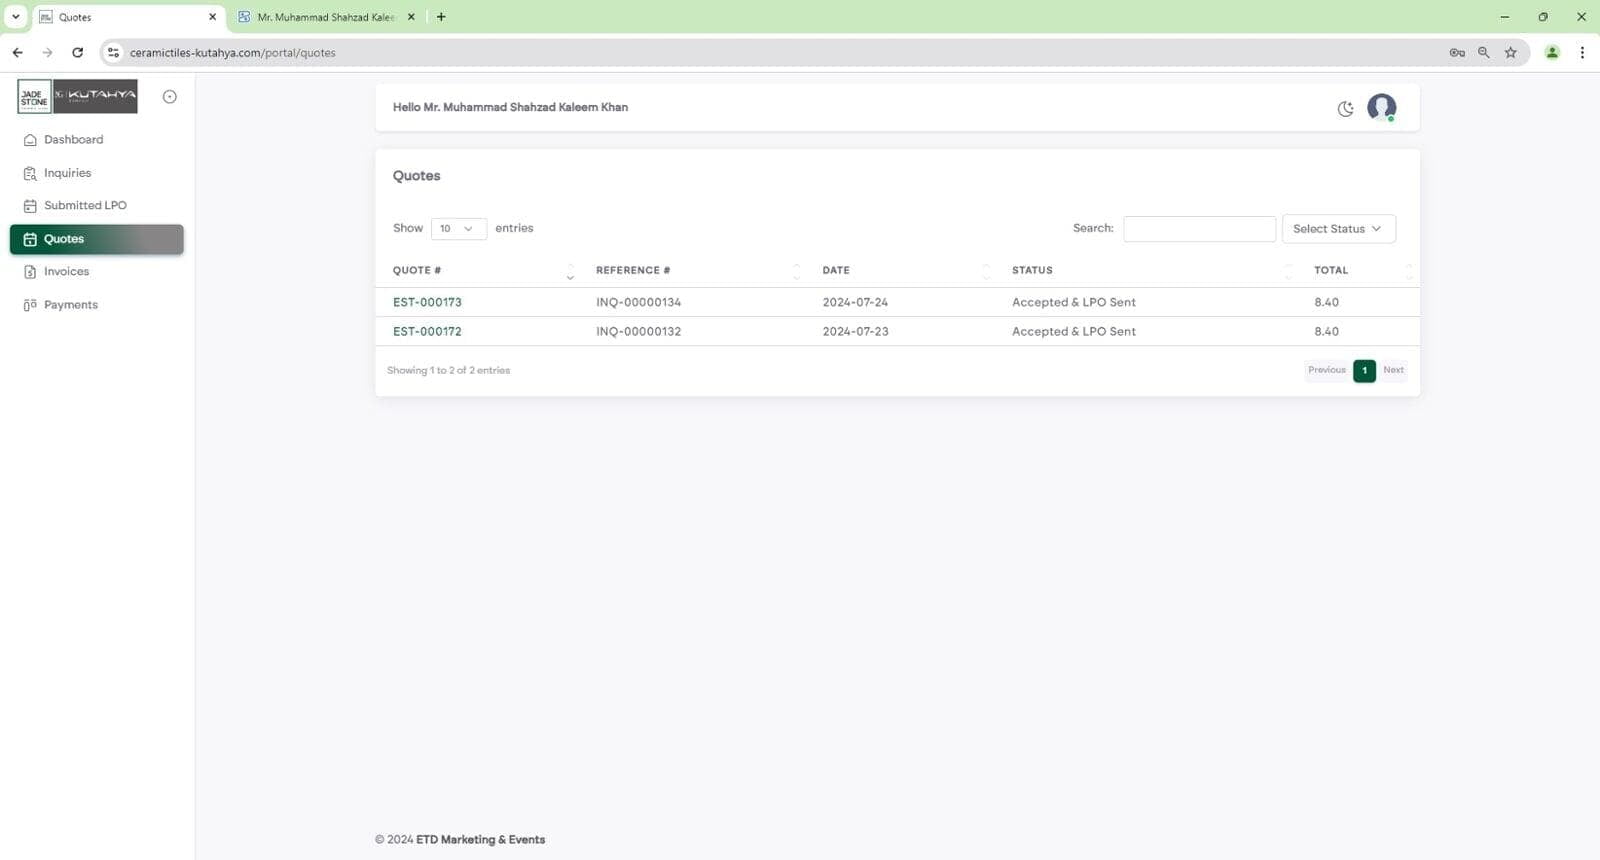The image size is (1600, 860).
Task: Open the browser zoom magnifier icon
Action: point(1484,53)
